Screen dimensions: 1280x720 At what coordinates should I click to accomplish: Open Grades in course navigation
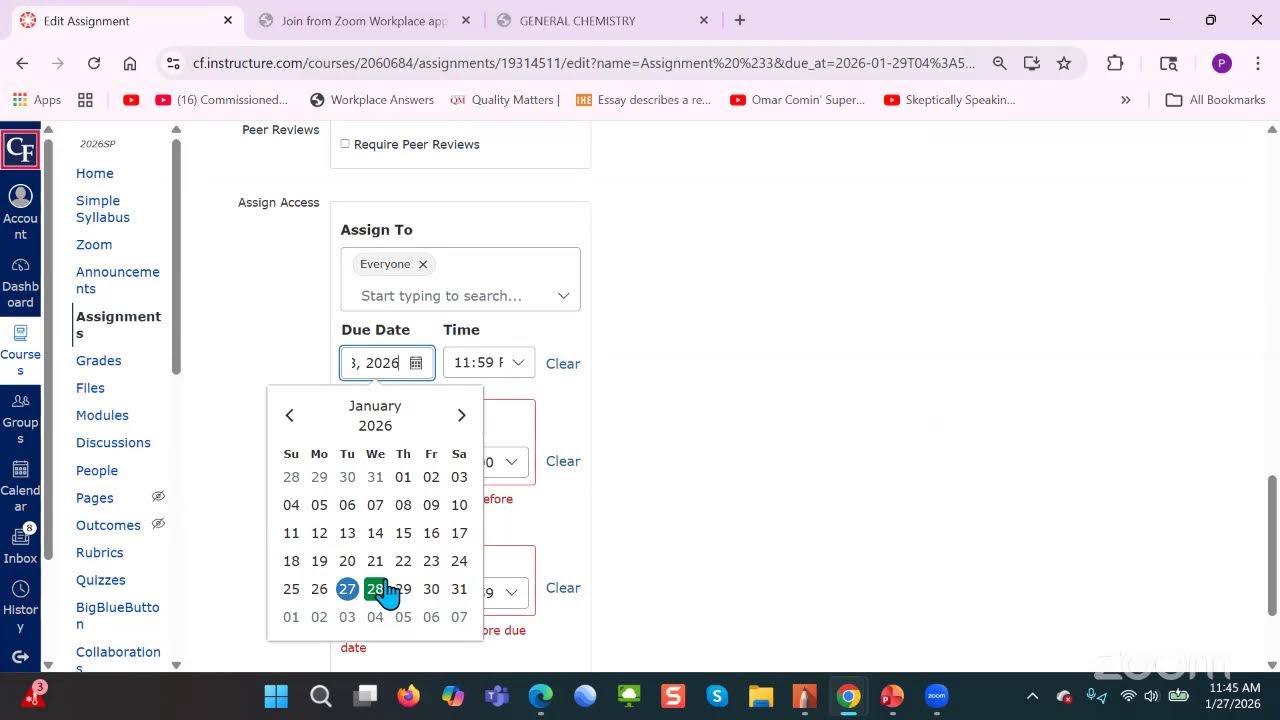pos(99,360)
